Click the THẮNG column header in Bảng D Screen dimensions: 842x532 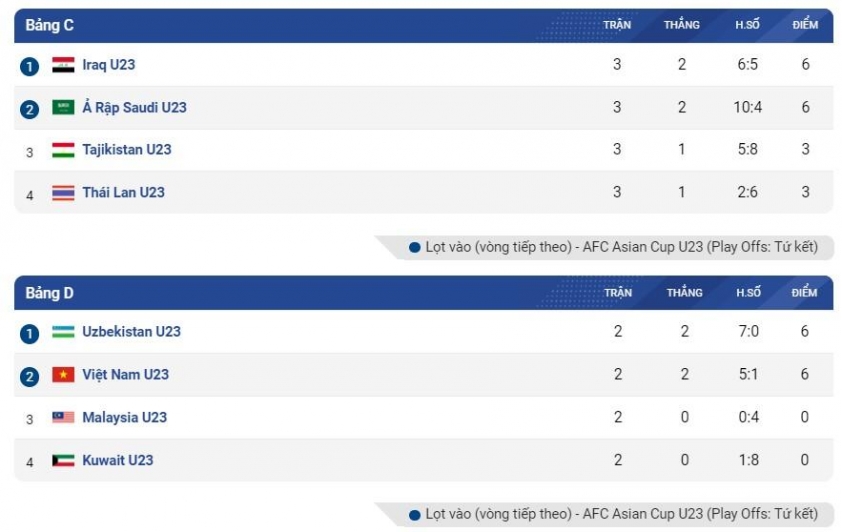pos(685,293)
